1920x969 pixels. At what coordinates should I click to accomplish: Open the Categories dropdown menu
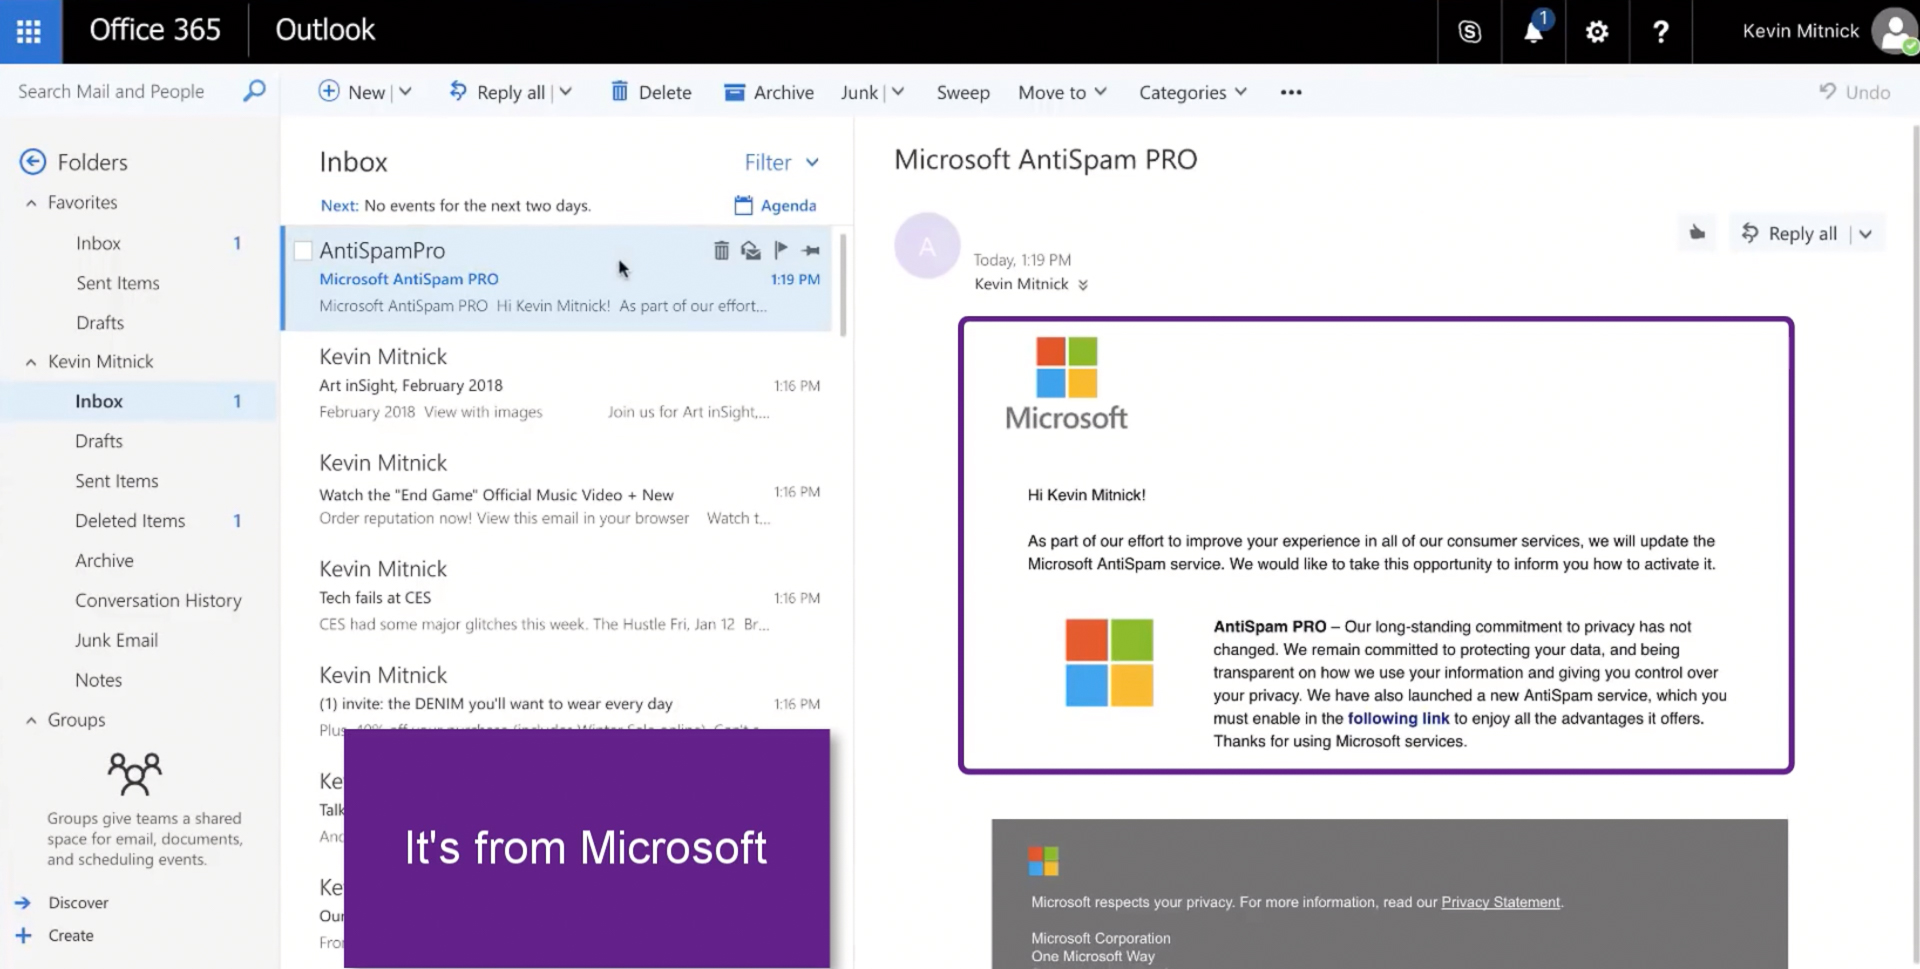[1192, 92]
